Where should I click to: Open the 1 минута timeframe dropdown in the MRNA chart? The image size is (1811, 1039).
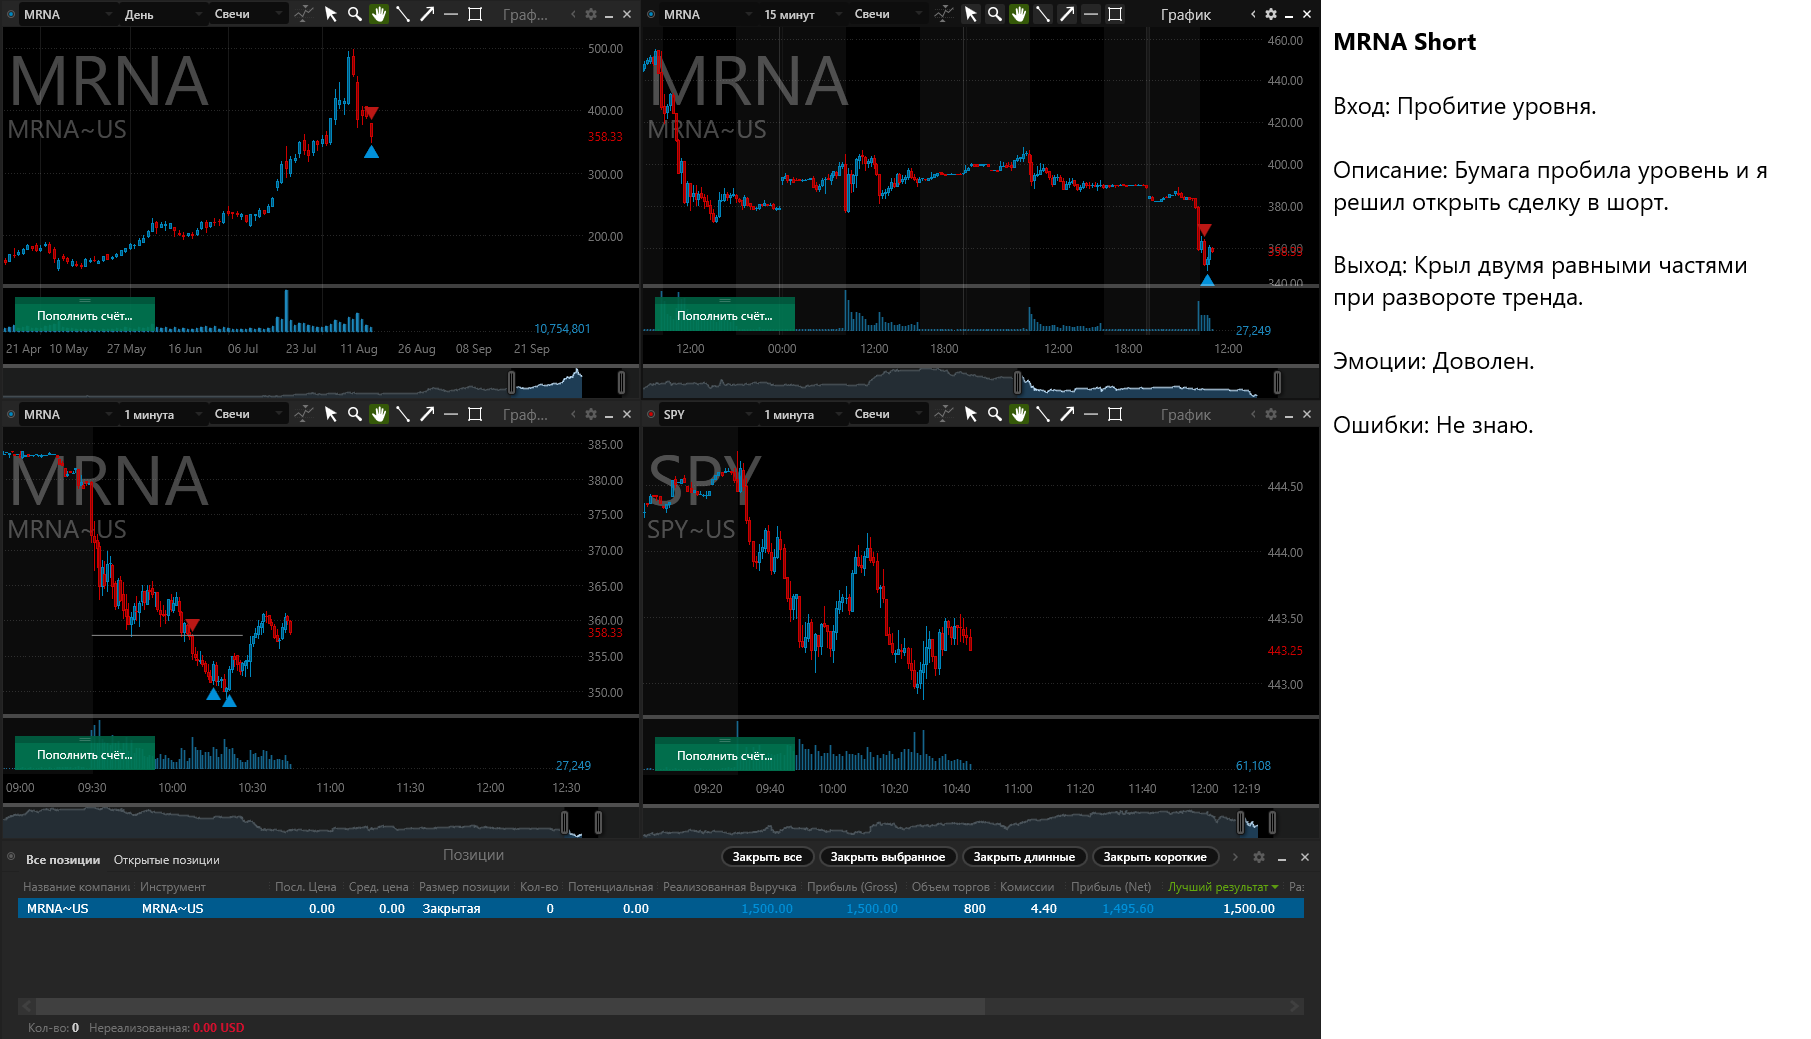(x=163, y=414)
